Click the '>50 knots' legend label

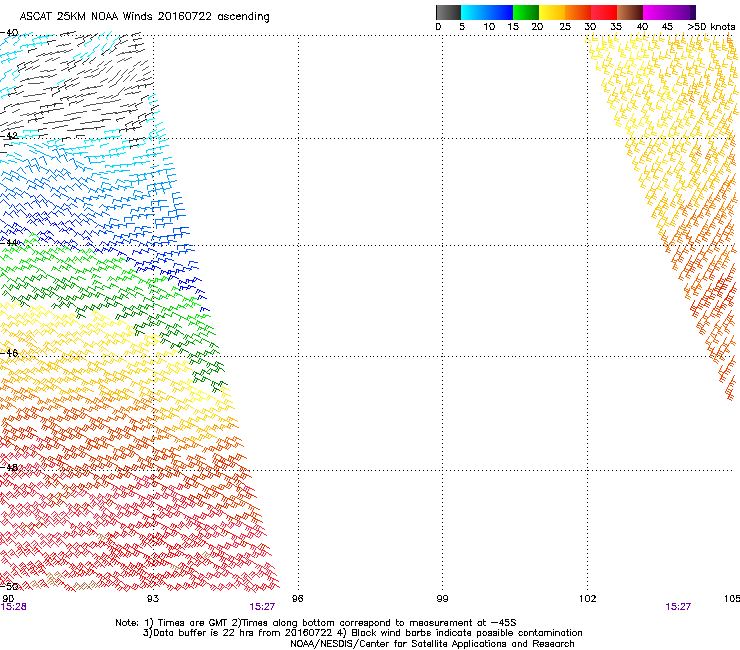pos(711,27)
